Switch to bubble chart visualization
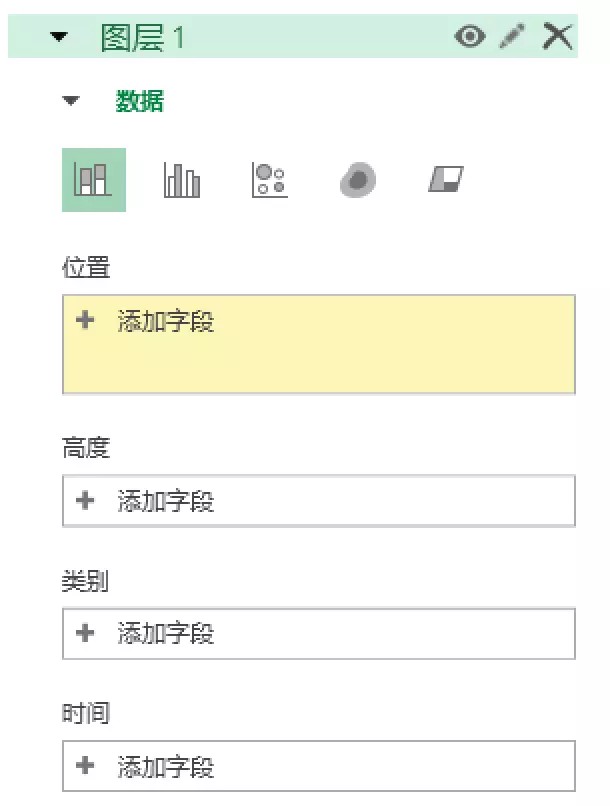 [x=270, y=180]
